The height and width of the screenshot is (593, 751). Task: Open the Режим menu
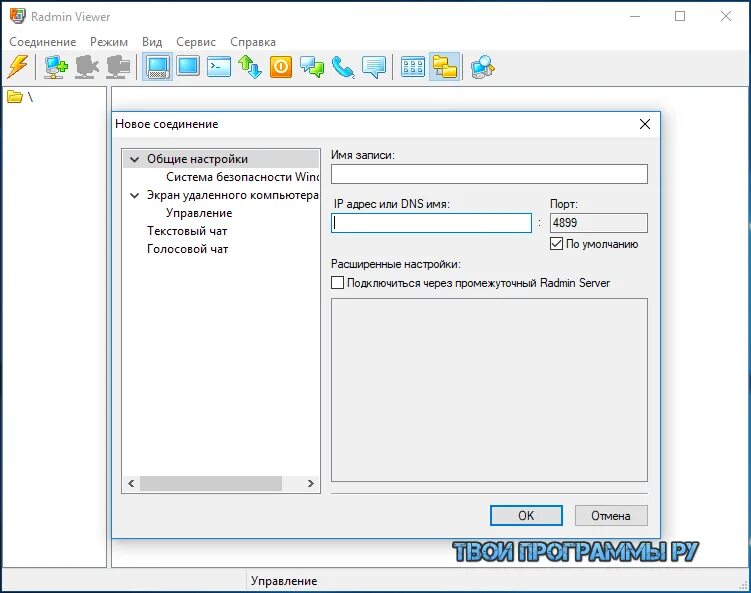pos(109,42)
